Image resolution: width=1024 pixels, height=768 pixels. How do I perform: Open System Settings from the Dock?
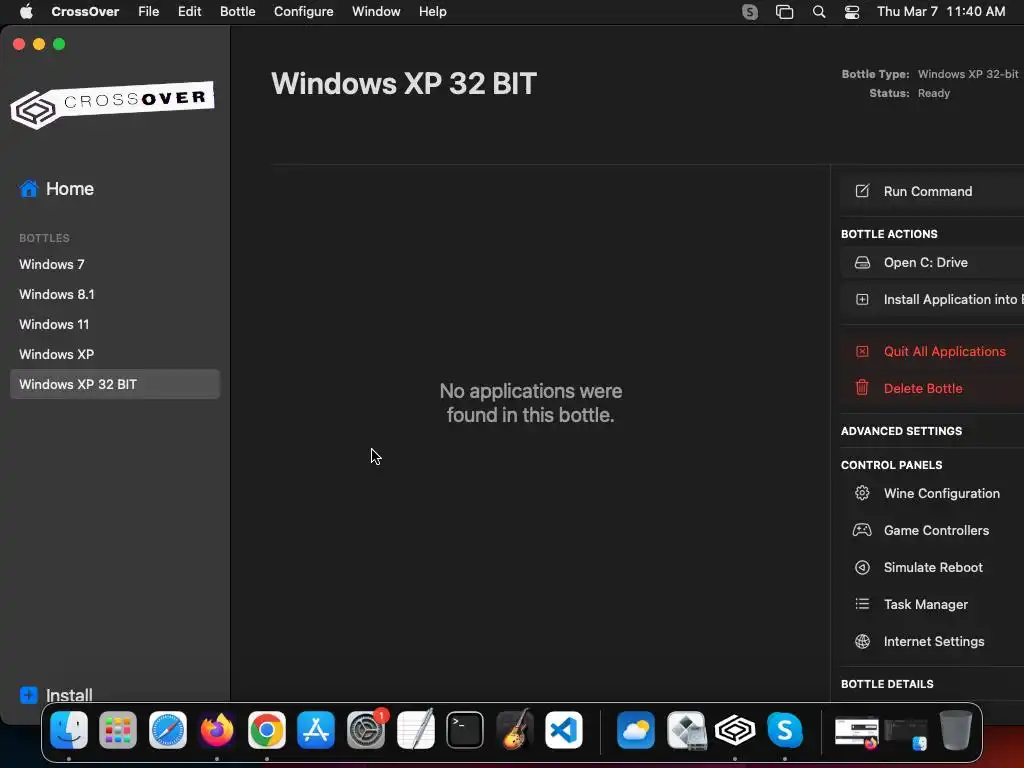coord(366,729)
